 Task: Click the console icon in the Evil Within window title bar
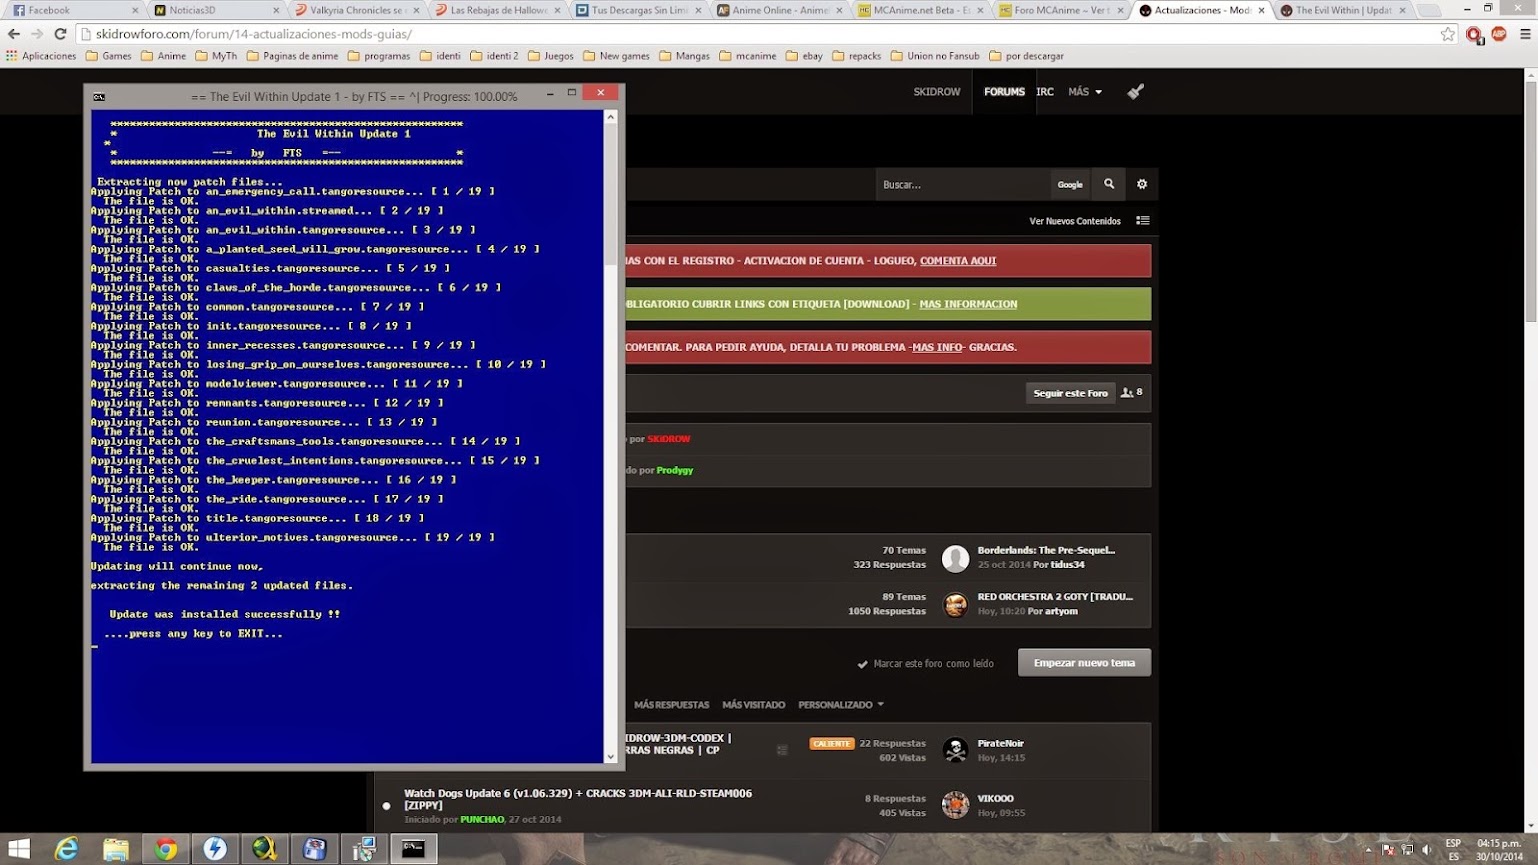[x=99, y=97]
